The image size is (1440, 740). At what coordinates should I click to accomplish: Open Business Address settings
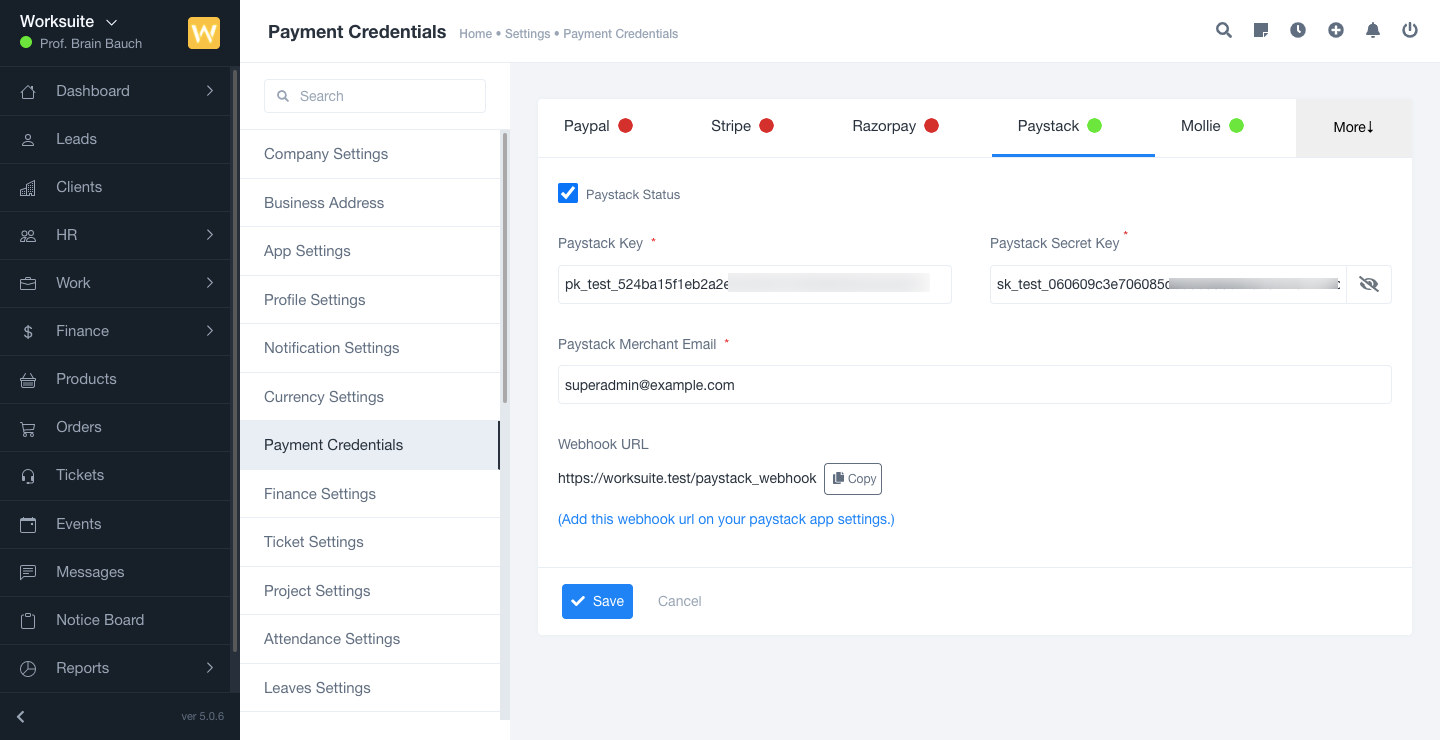pyautogui.click(x=369, y=203)
